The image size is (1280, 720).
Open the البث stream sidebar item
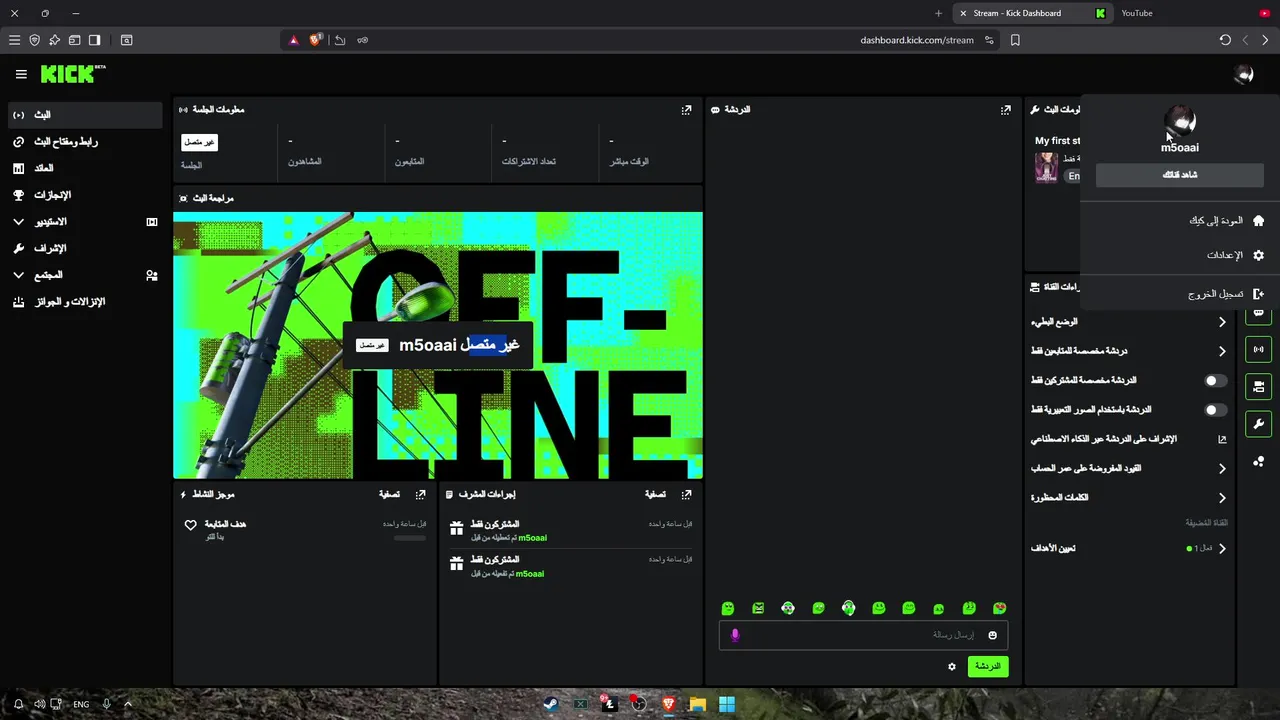[85, 115]
